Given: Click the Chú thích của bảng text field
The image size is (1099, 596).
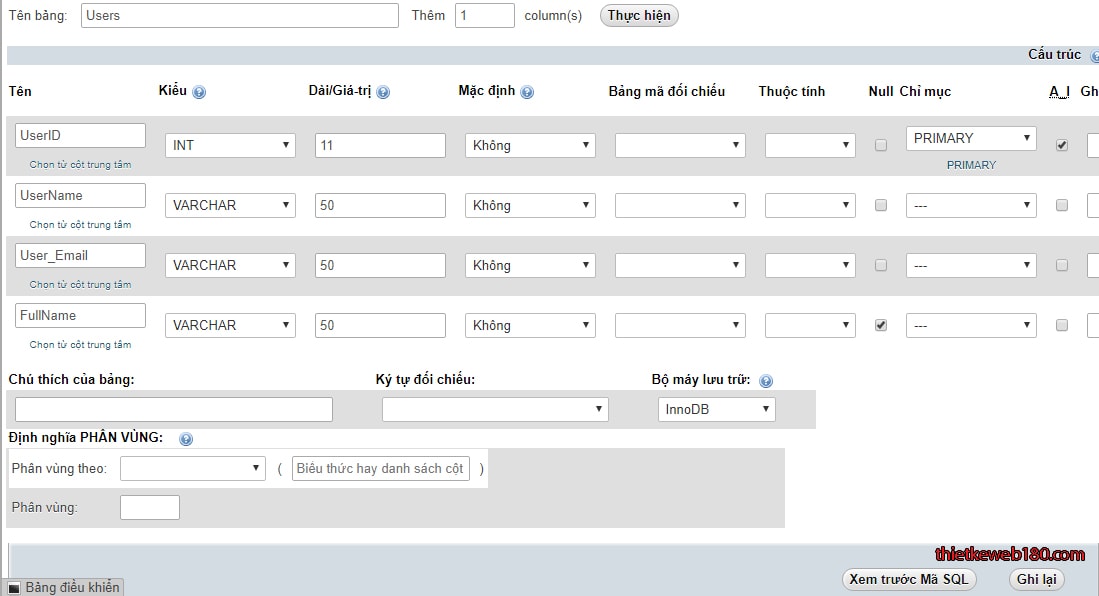Looking at the screenshot, I should point(174,409).
